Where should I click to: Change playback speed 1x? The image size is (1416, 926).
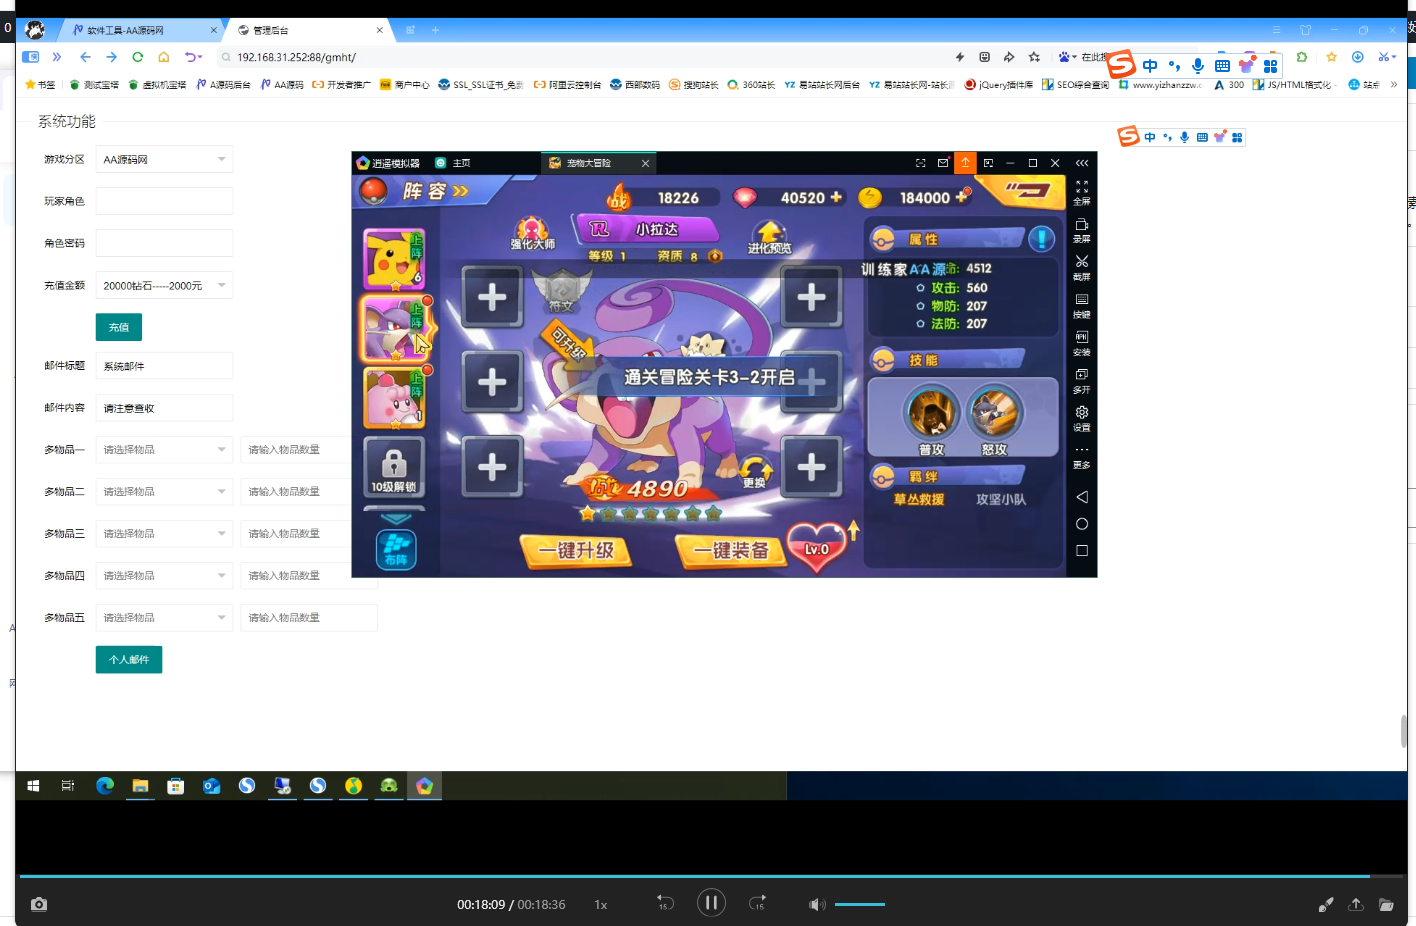click(x=601, y=904)
